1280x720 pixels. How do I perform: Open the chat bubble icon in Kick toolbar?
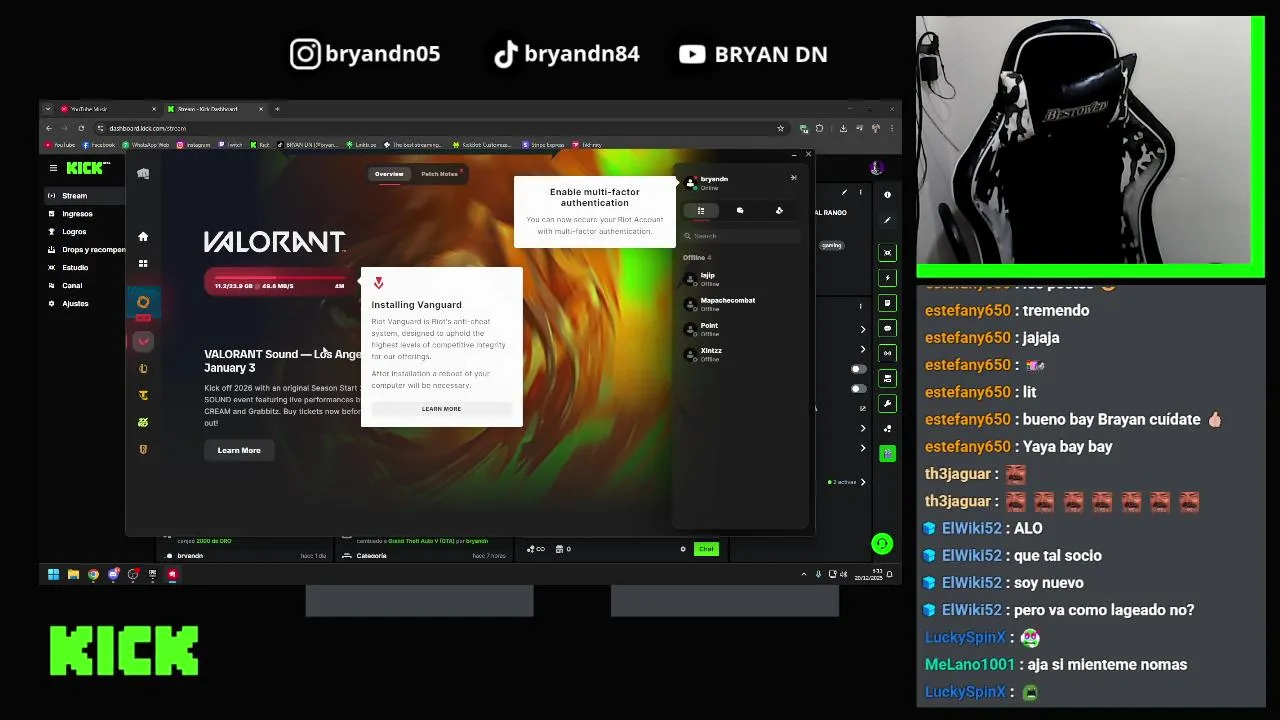[887, 328]
